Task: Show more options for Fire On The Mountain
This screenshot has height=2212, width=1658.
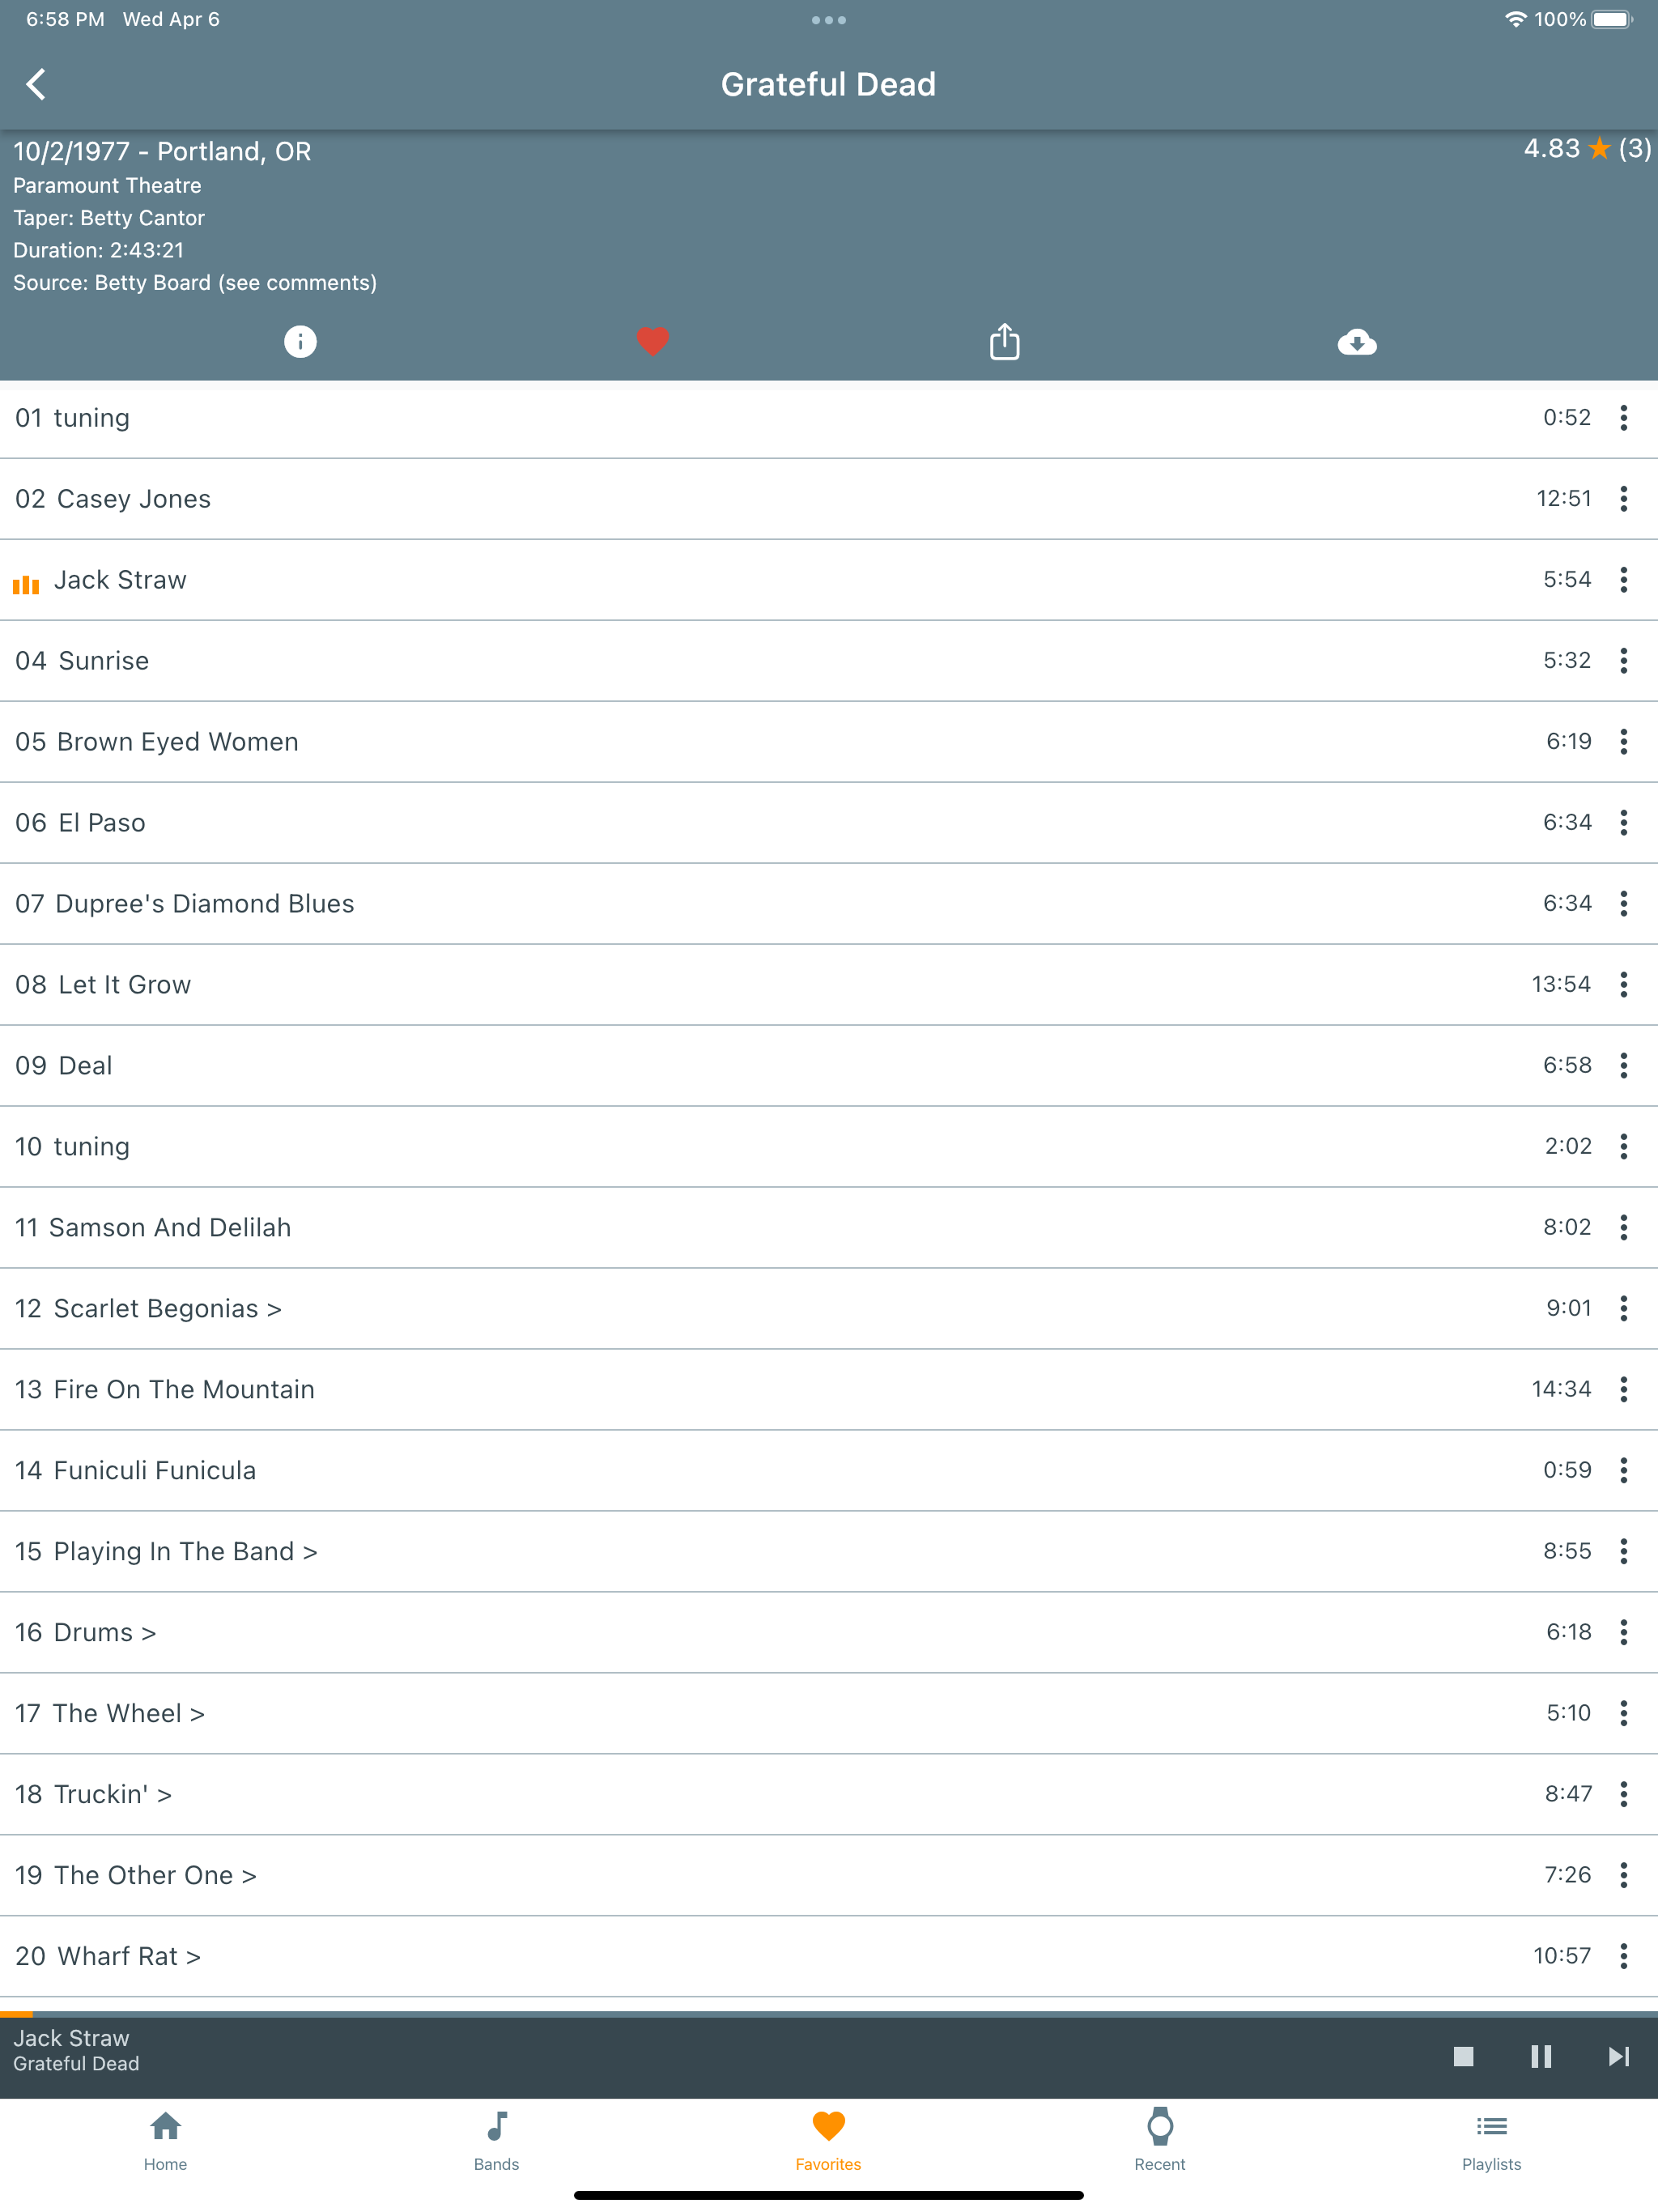Action: coord(1624,1390)
